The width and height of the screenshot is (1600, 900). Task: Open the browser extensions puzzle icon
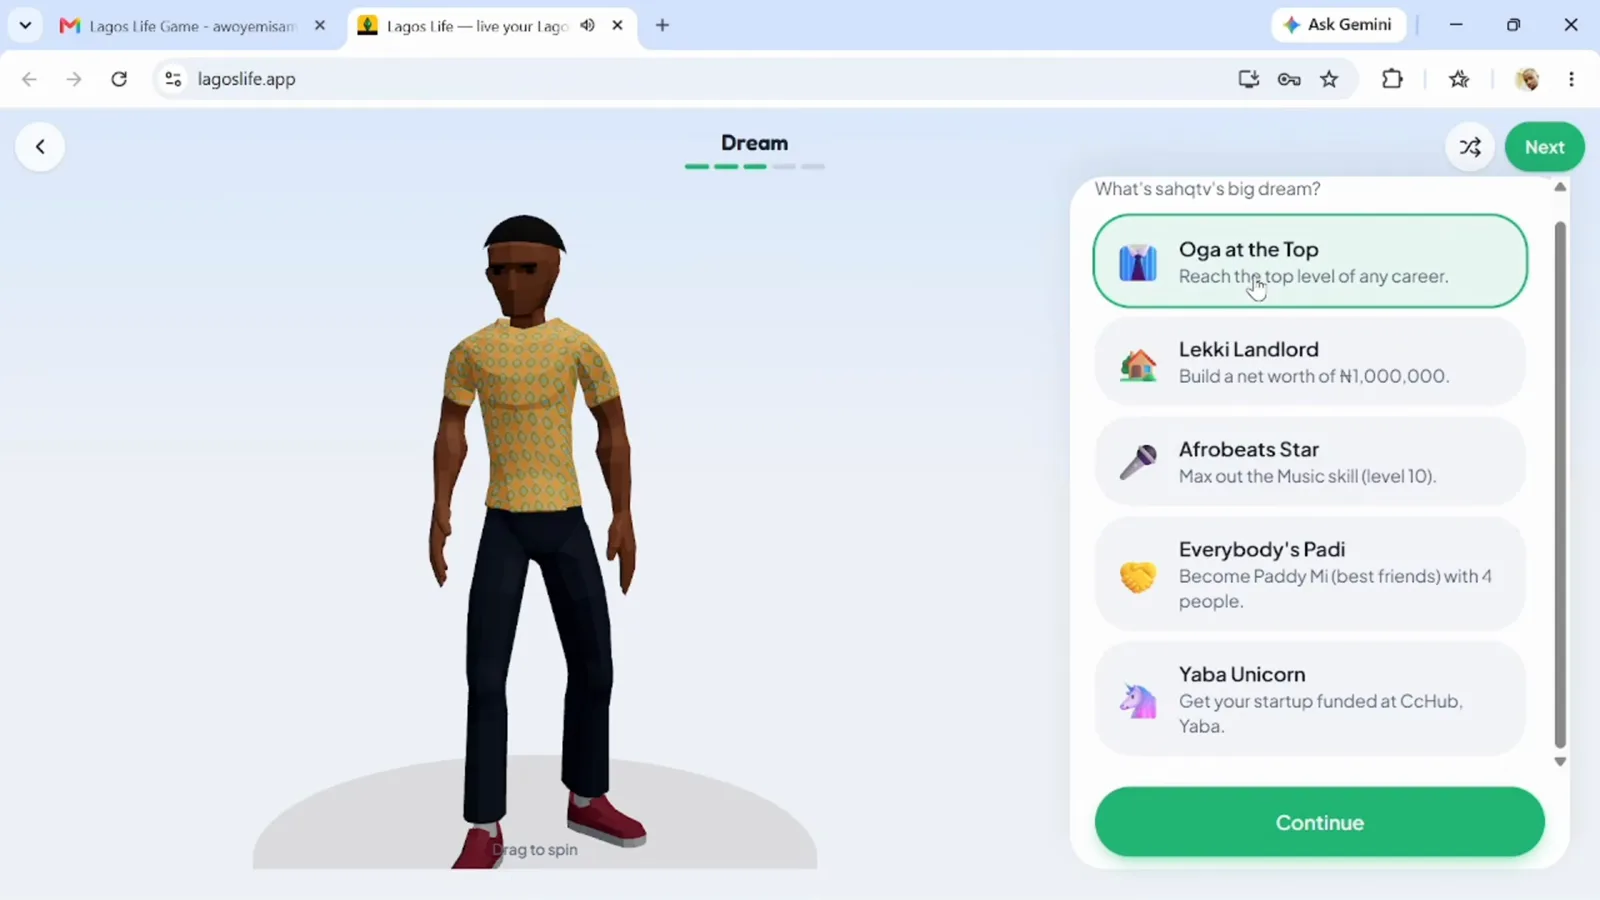click(1392, 79)
